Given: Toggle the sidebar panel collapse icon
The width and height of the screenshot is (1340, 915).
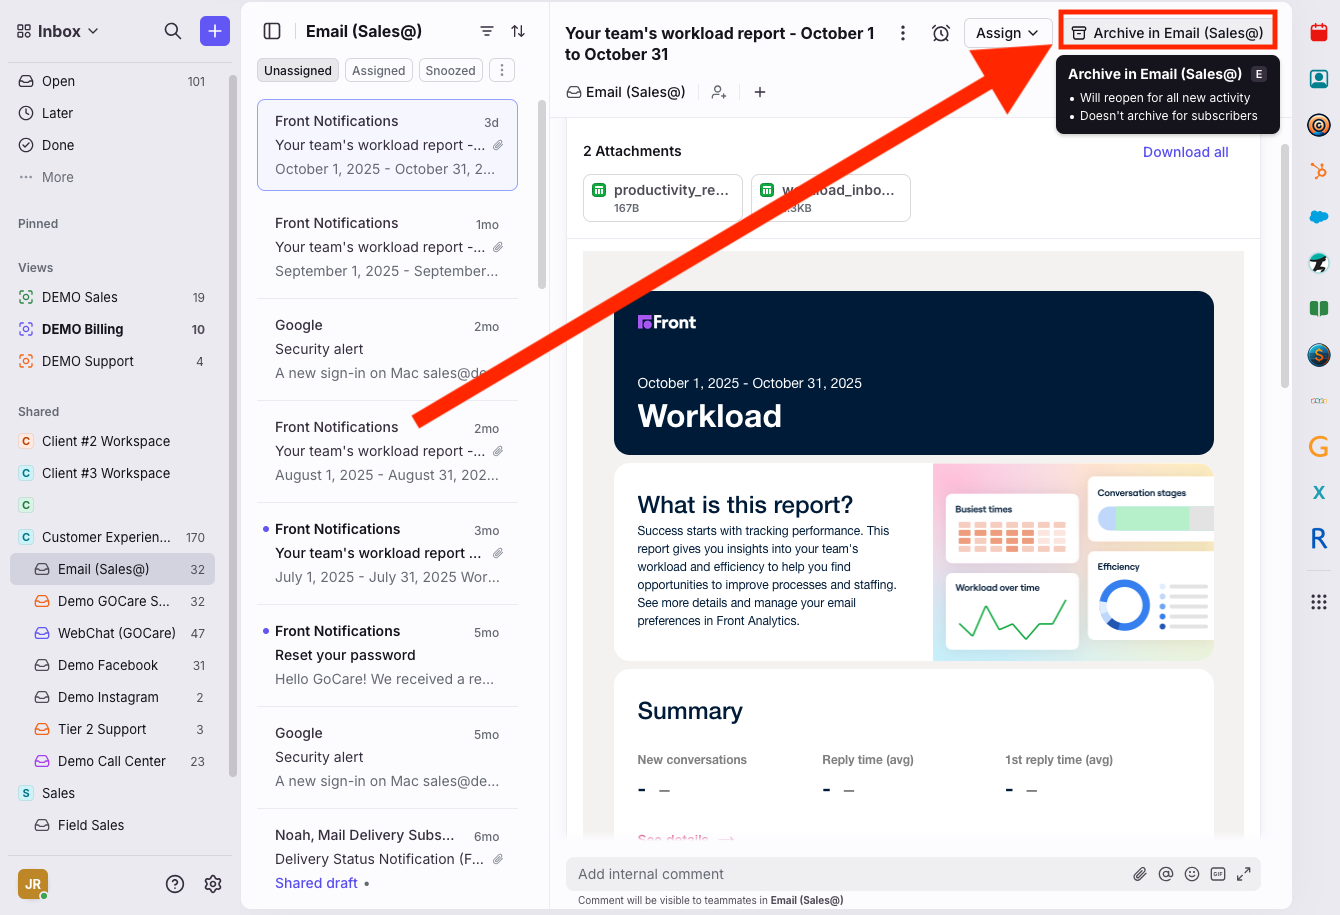Looking at the screenshot, I should (x=272, y=31).
